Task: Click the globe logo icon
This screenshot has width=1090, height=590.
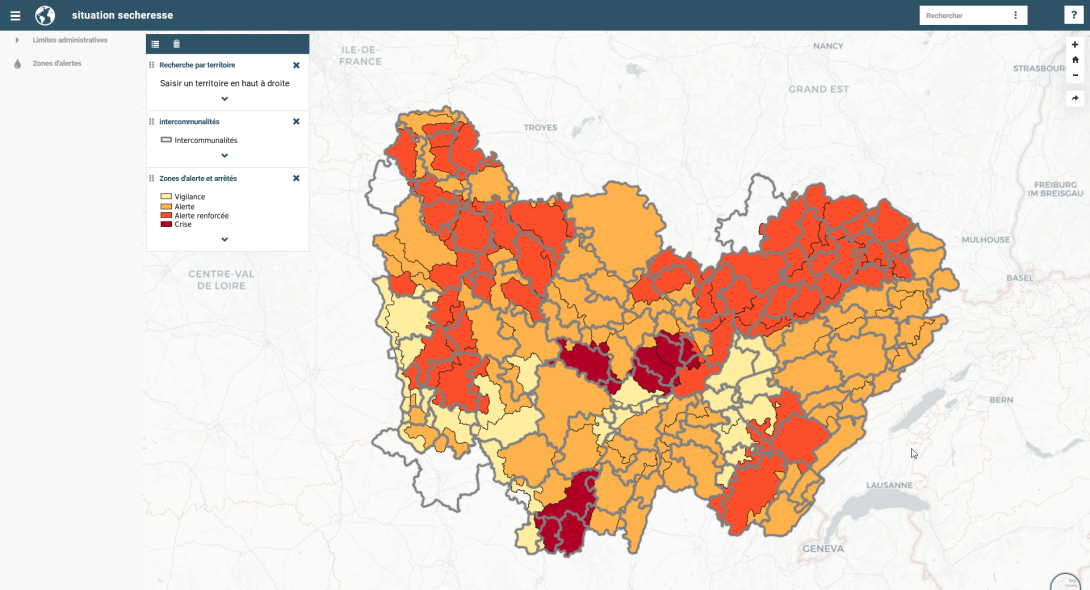Action: (45, 16)
